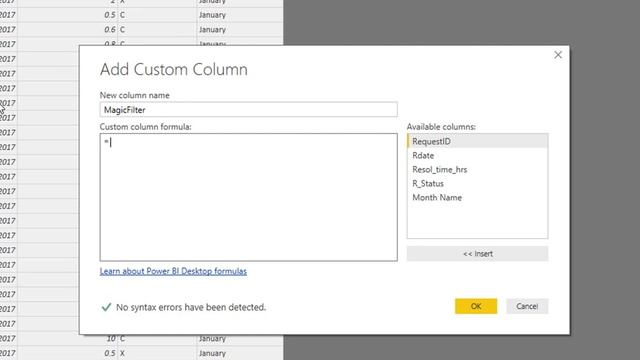Click inside the custom column formula box
640x360 pixels.
(248, 197)
